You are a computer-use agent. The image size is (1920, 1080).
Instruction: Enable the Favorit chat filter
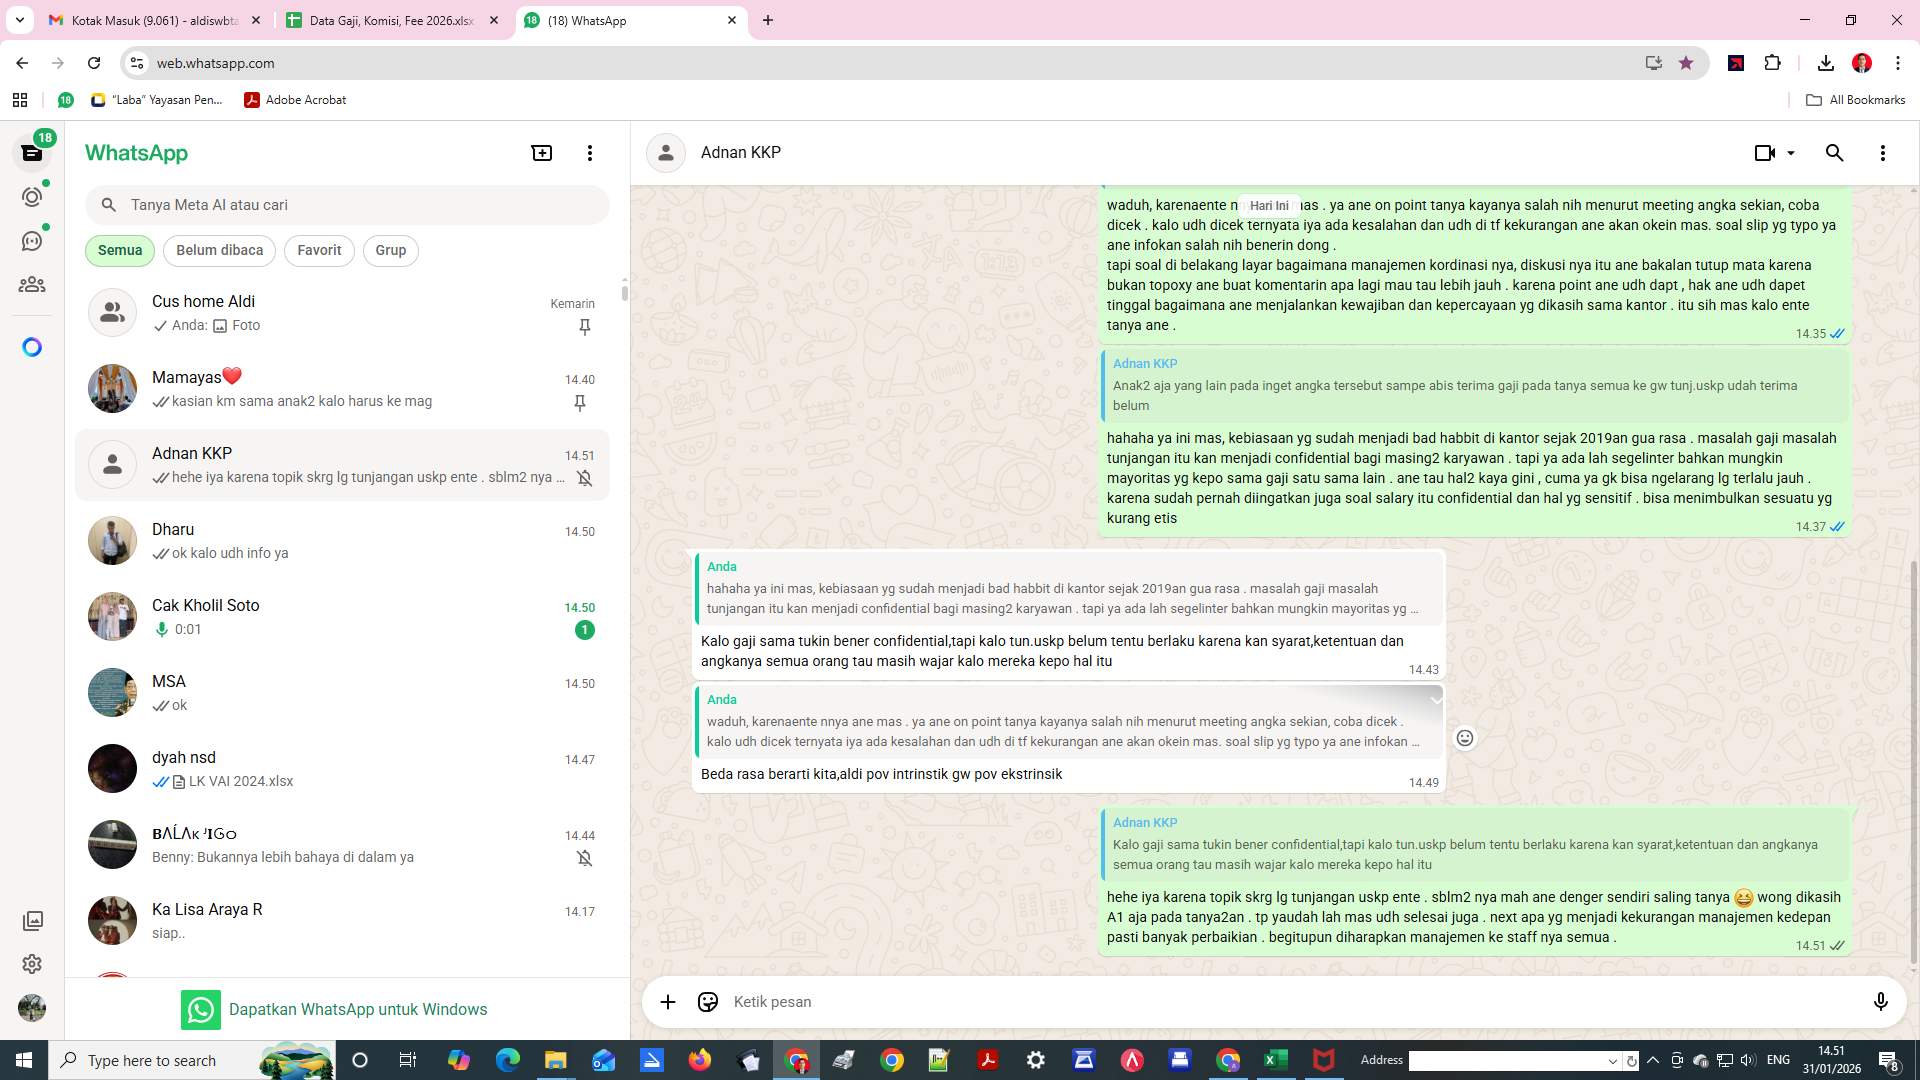[x=319, y=250]
